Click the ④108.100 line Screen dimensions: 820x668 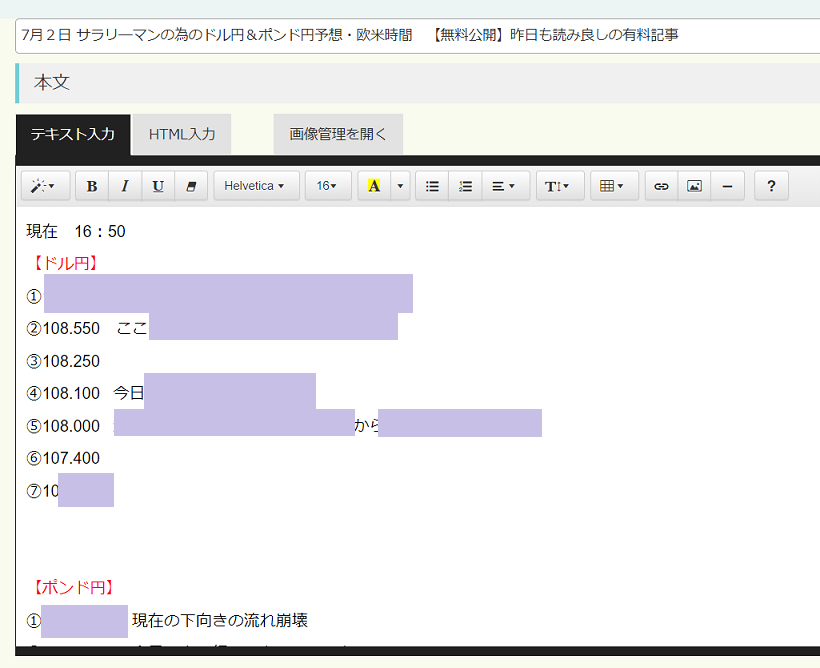coord(85,393)
